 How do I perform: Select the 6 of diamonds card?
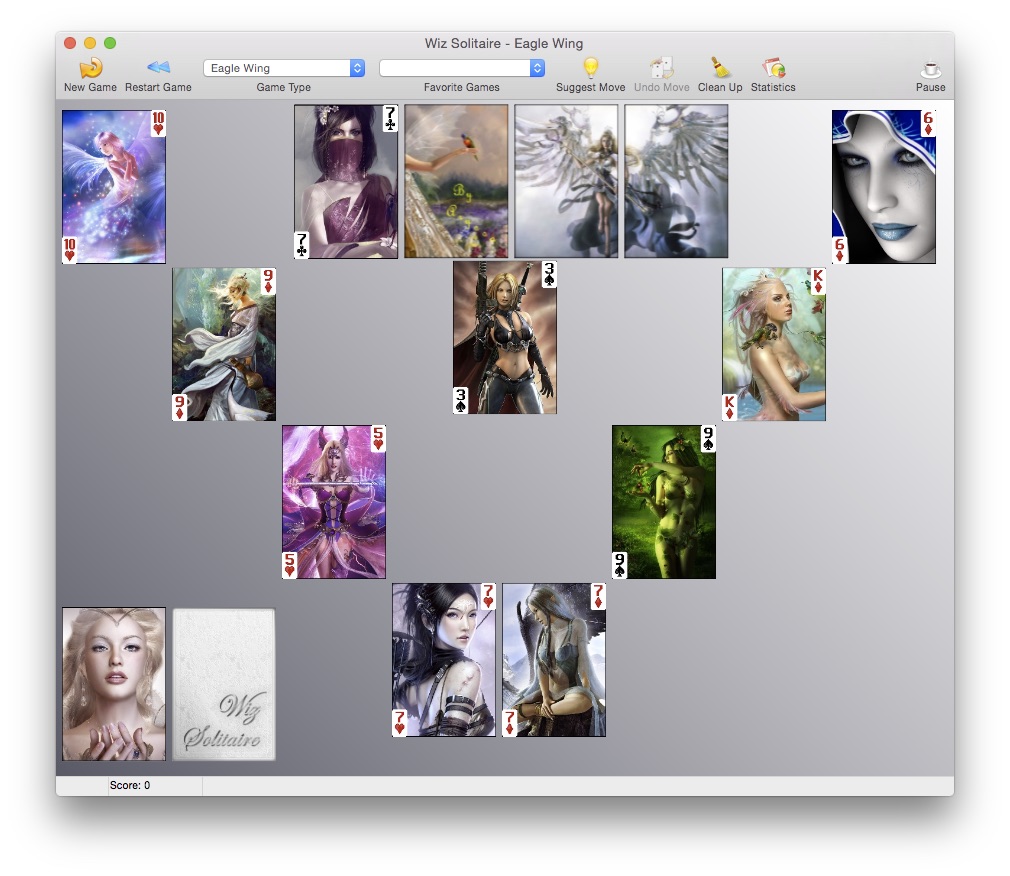click(883, 187)
